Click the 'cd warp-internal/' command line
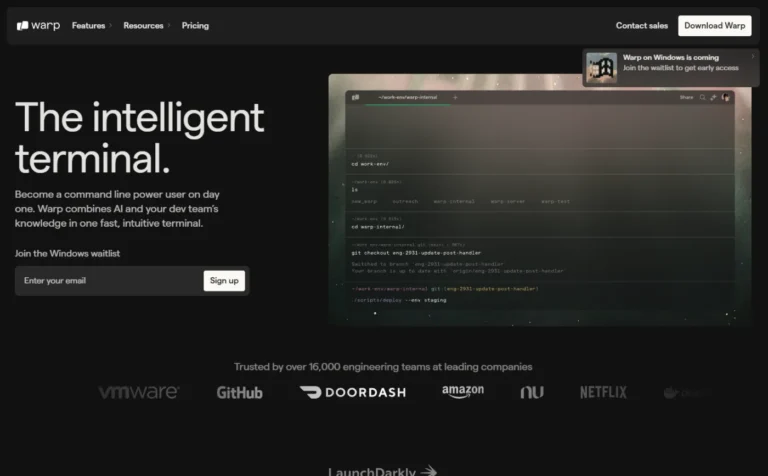Screen dimensions: 768x476 [x=378, y=227]
